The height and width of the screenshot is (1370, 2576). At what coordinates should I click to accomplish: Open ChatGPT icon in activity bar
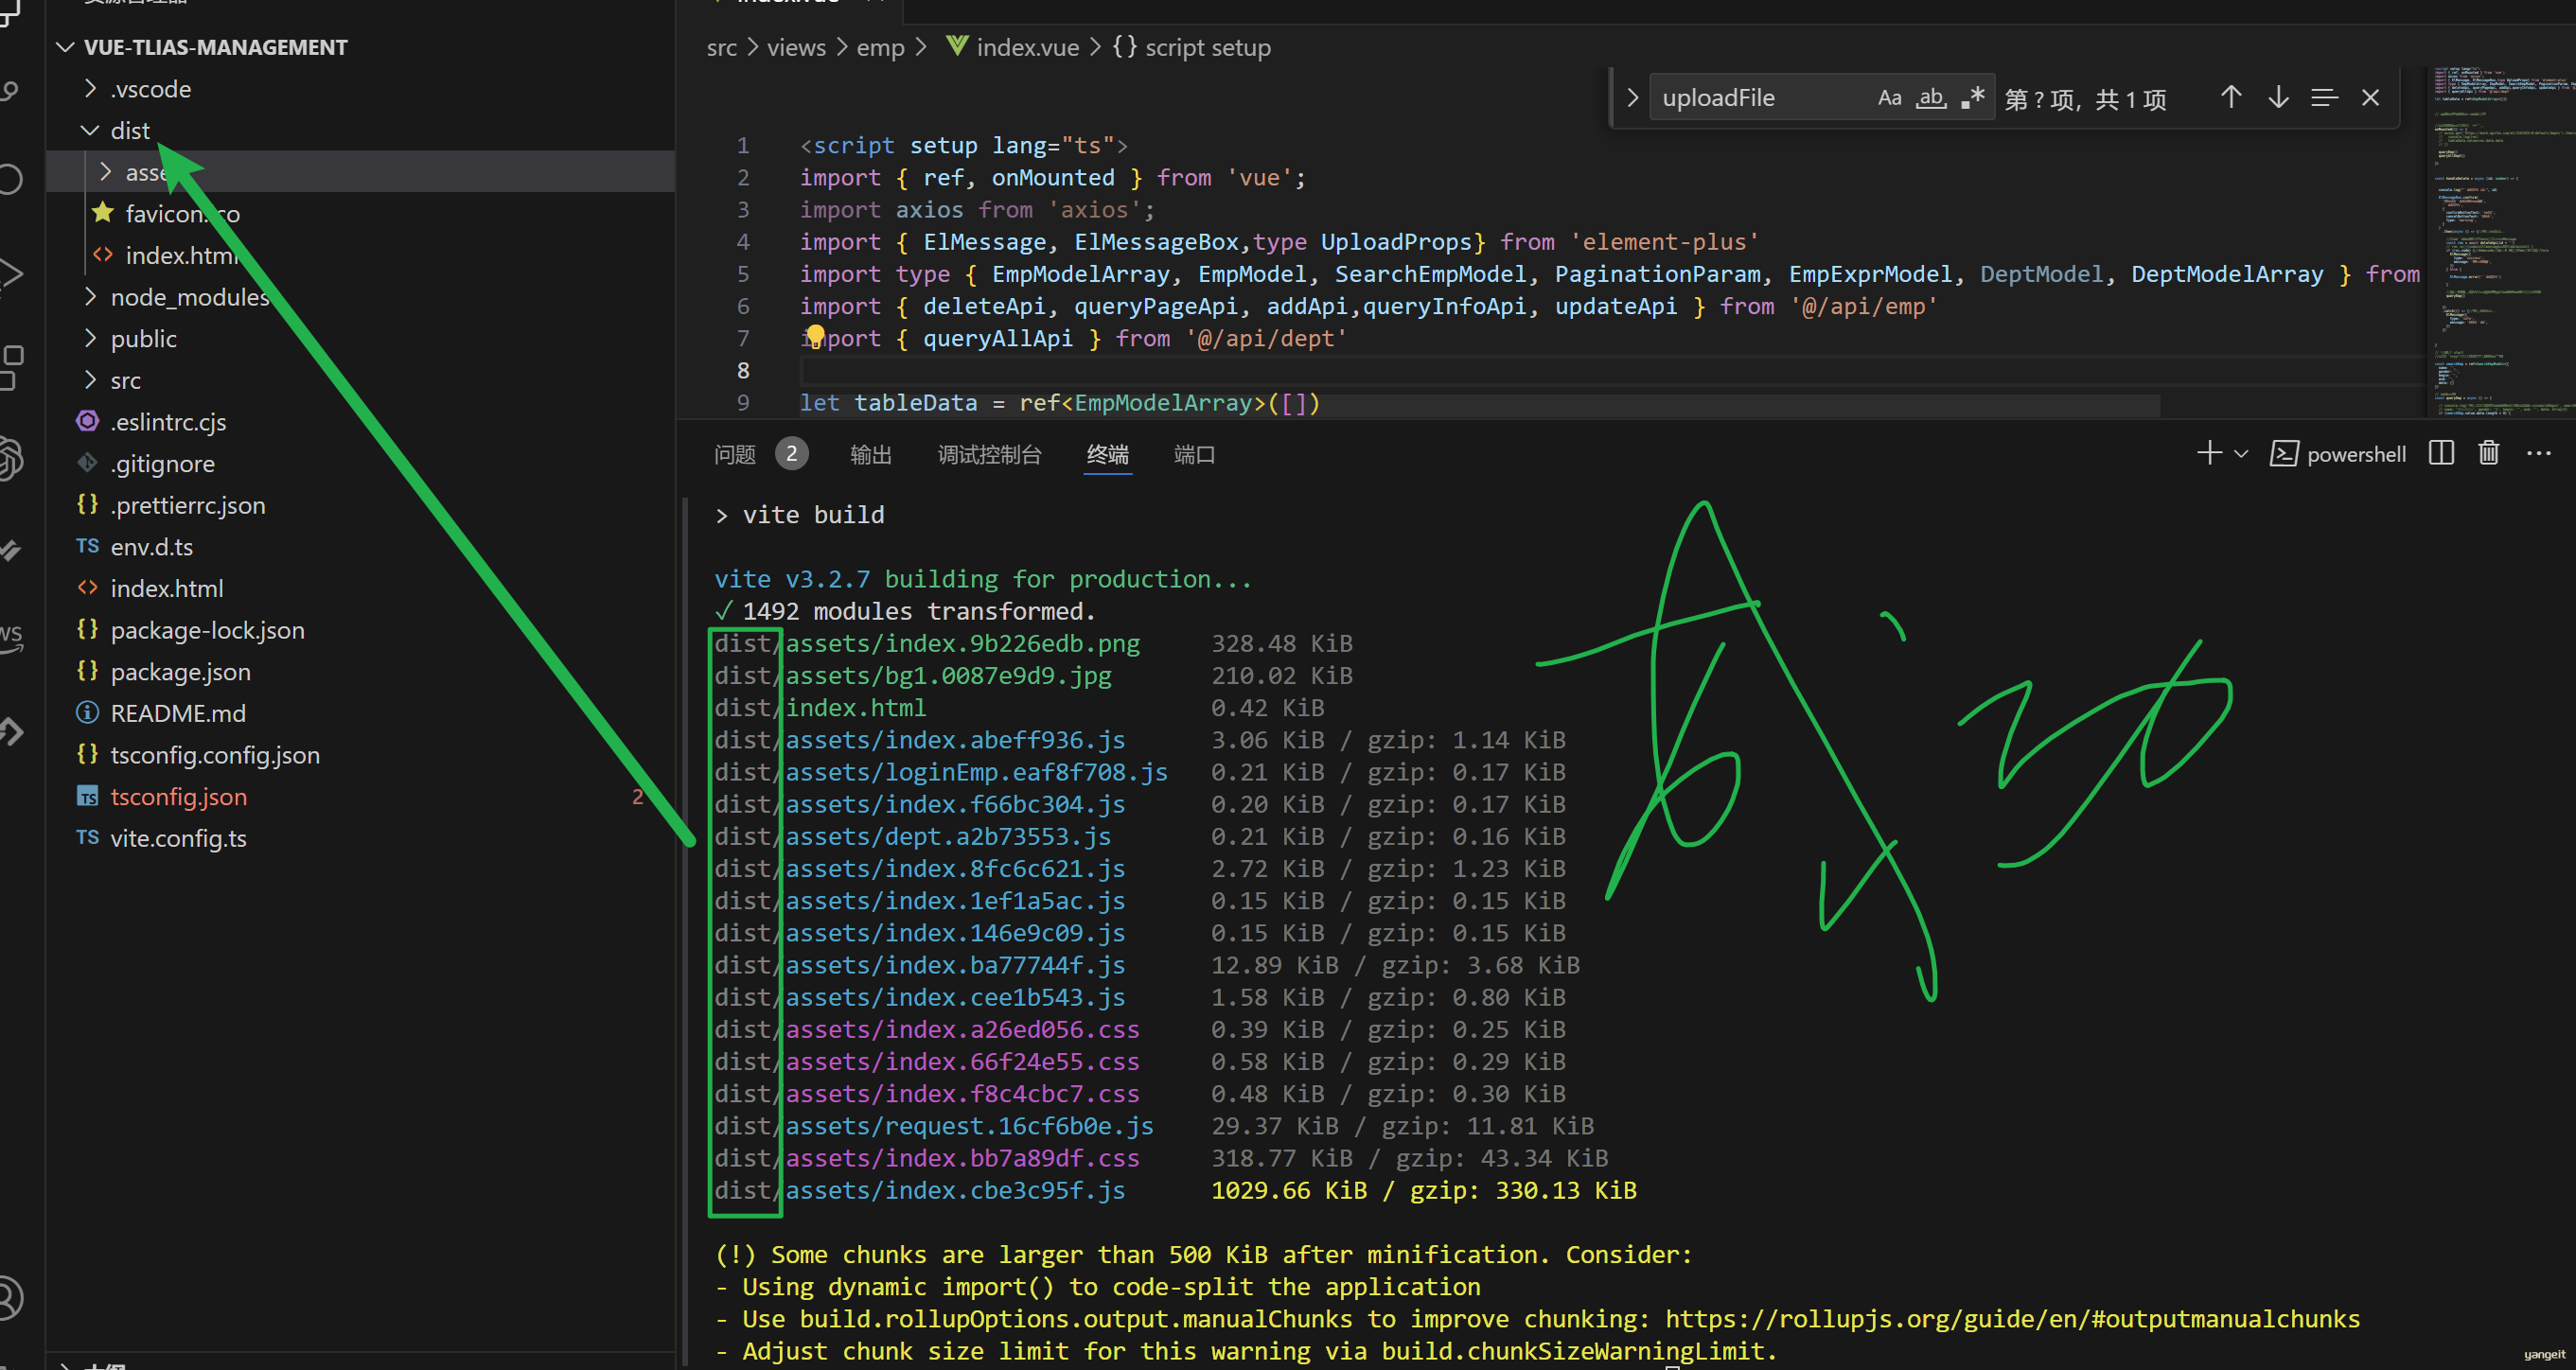pos(10,458)
